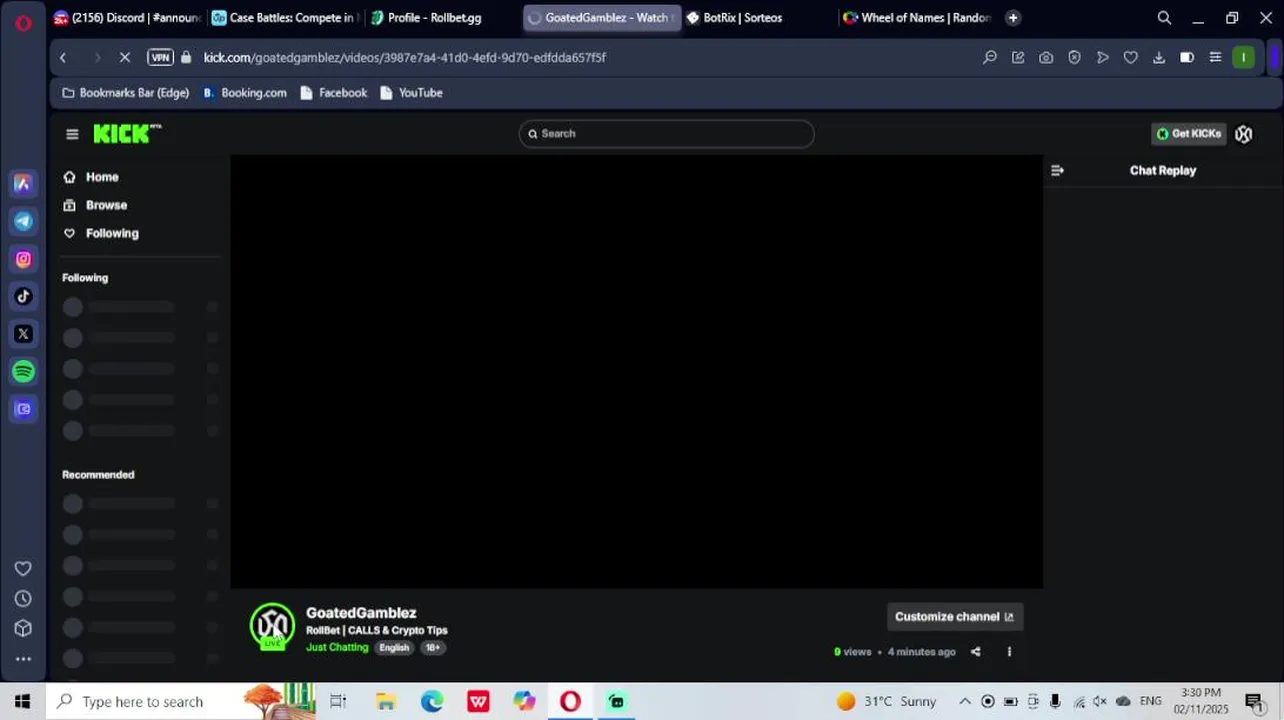Click the 18+ tag
The height and width of the screenshot is (720, 1284).
click(432, 648)
